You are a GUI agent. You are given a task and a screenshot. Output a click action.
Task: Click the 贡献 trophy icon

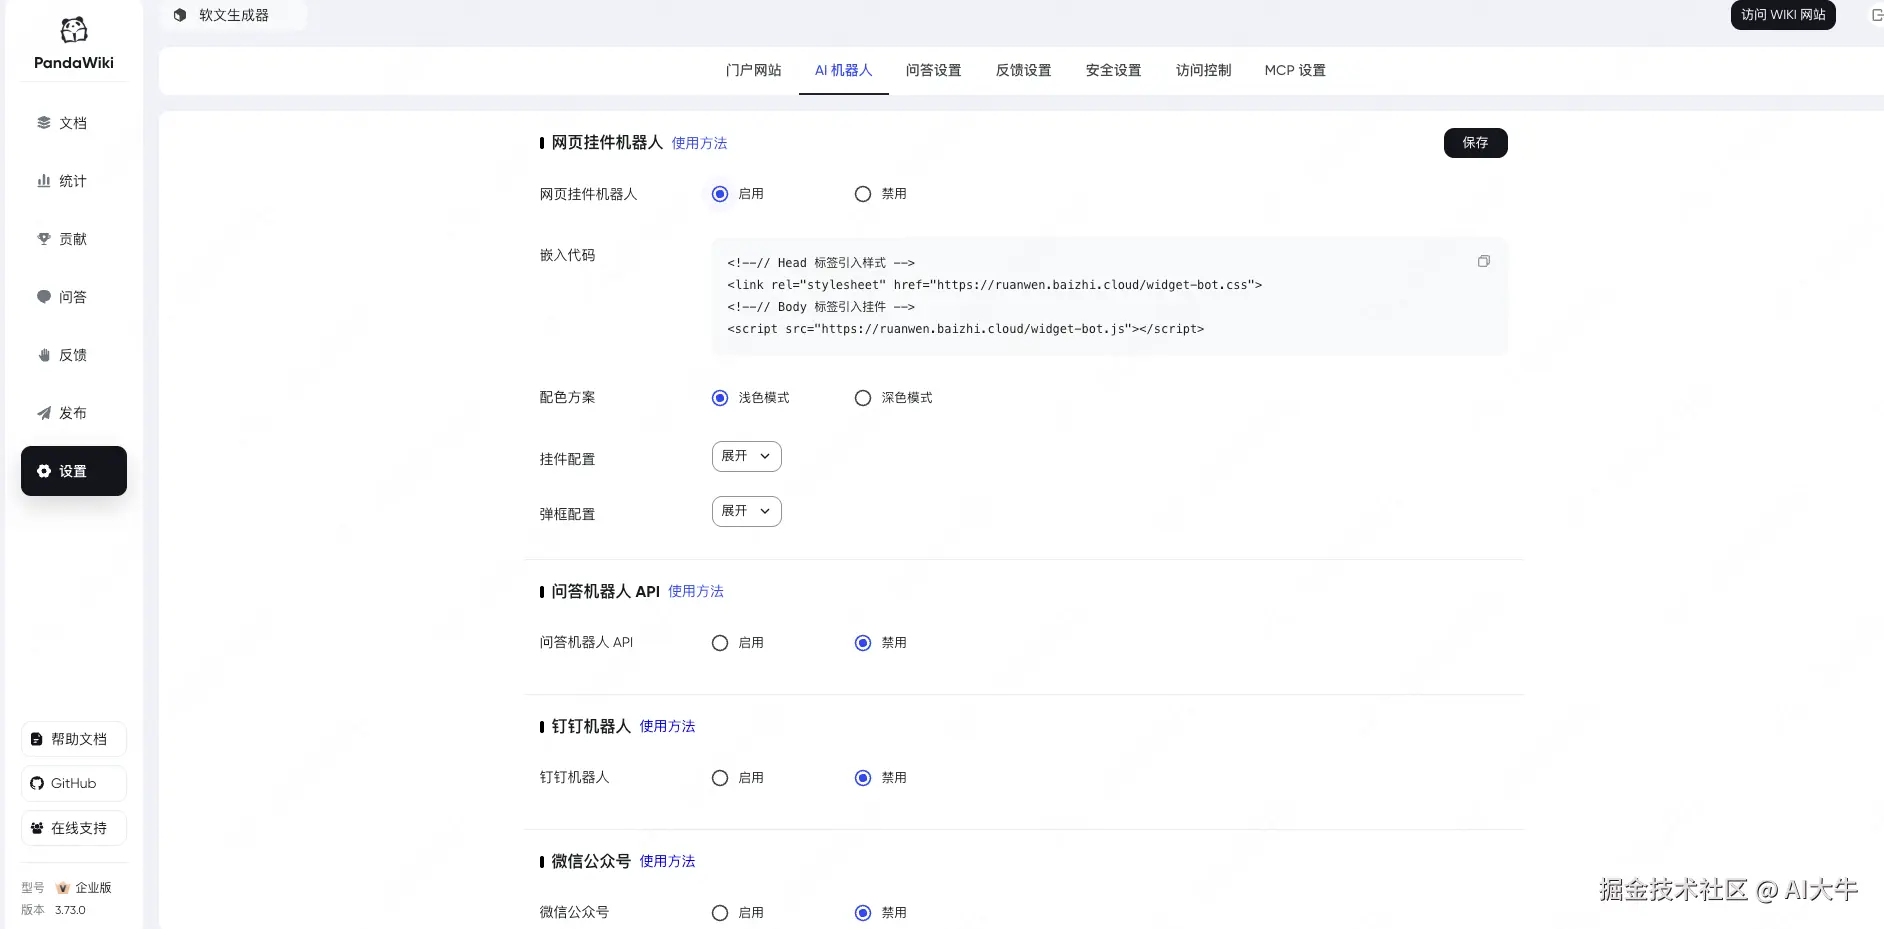pos(44,239)
